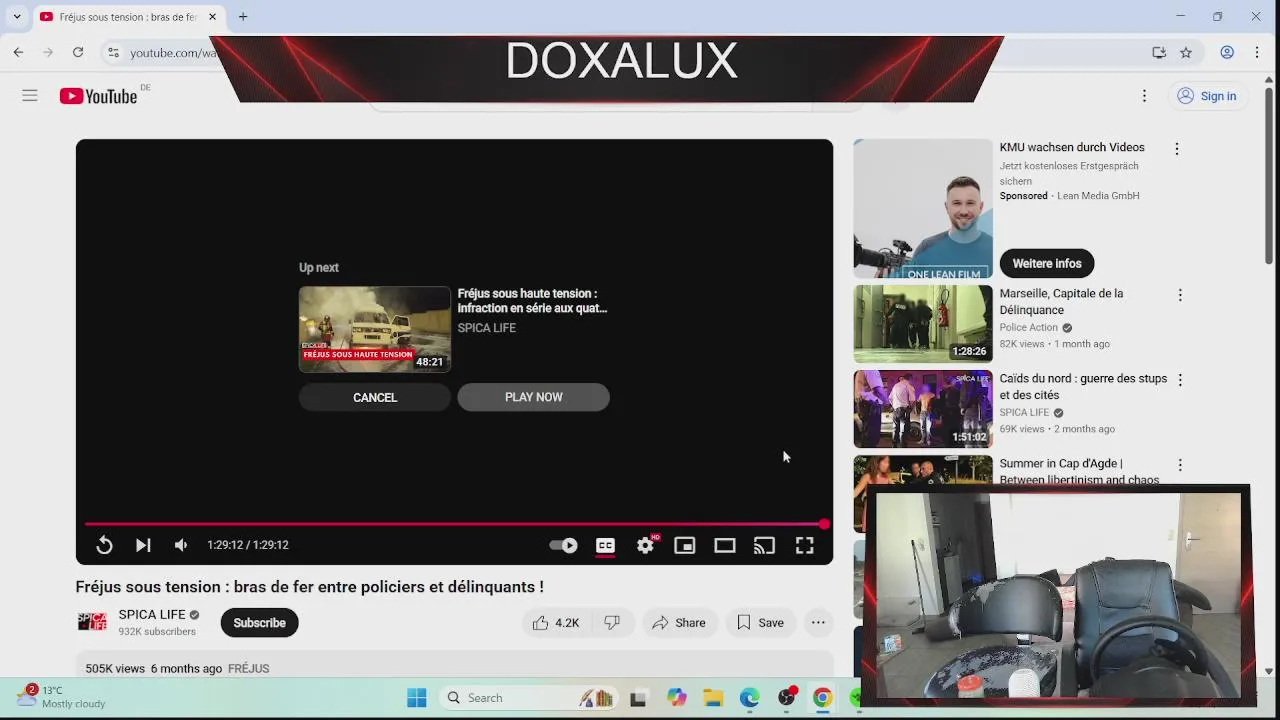Open YouTube settings three-dot menu in header
This screenshot has width=1280, height=720.
pos(1144,96)
